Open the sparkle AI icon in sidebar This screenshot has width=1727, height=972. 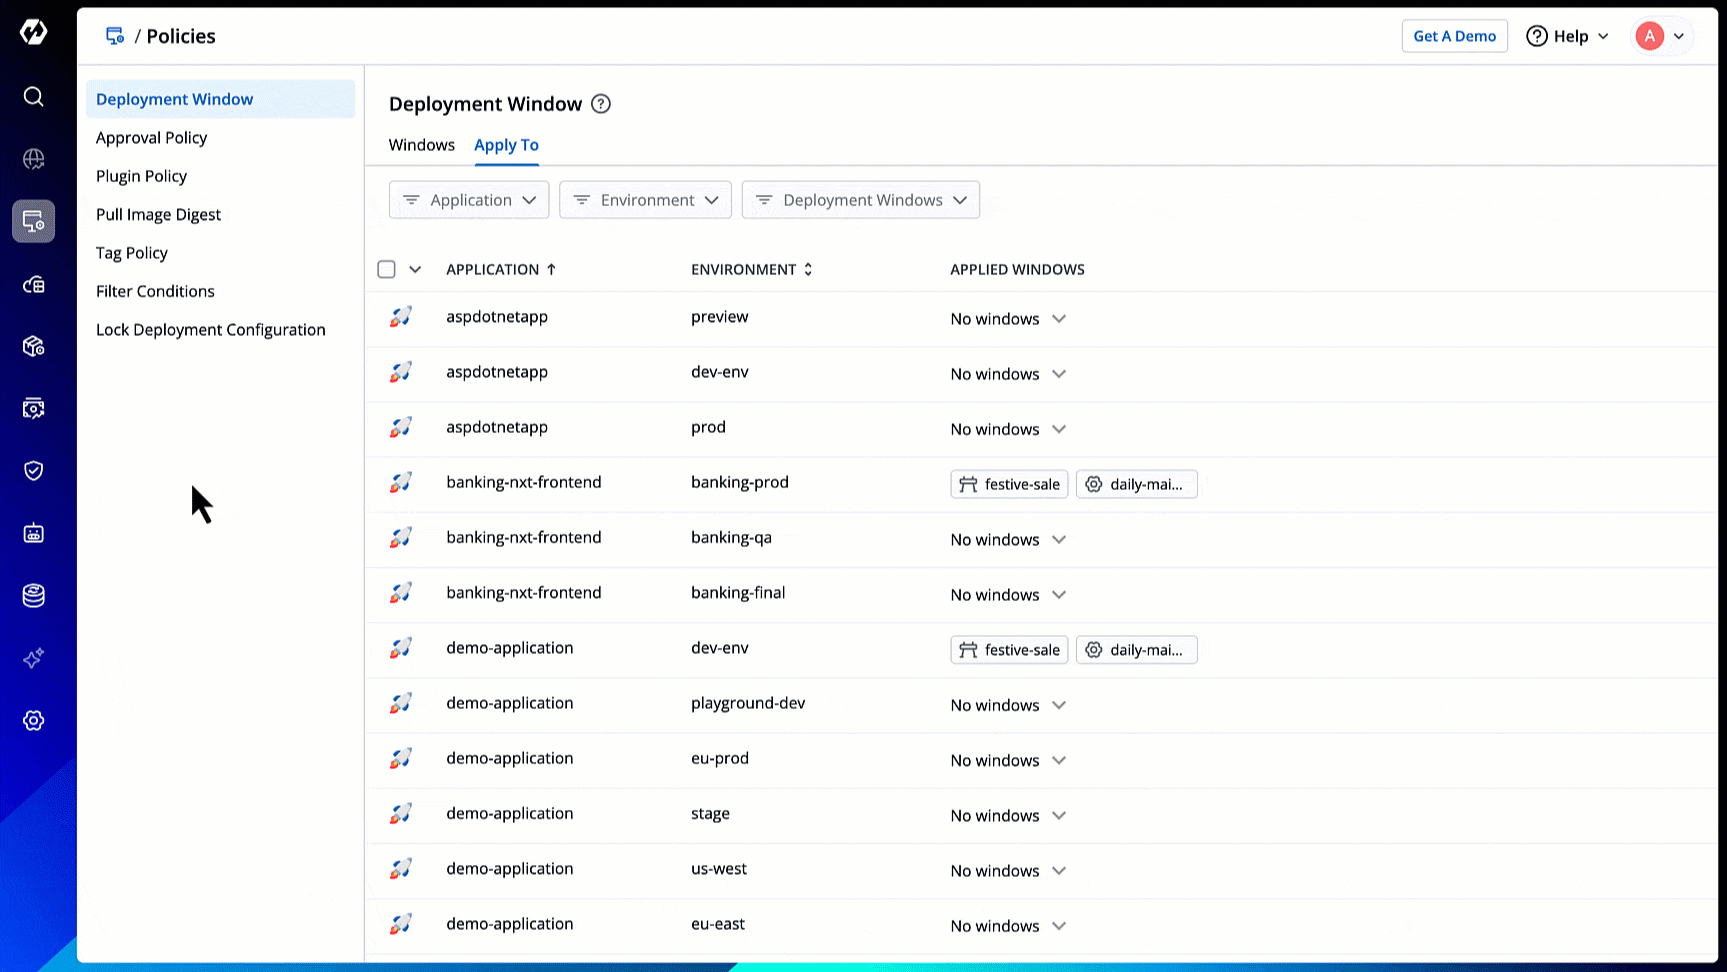coord(33,658)
